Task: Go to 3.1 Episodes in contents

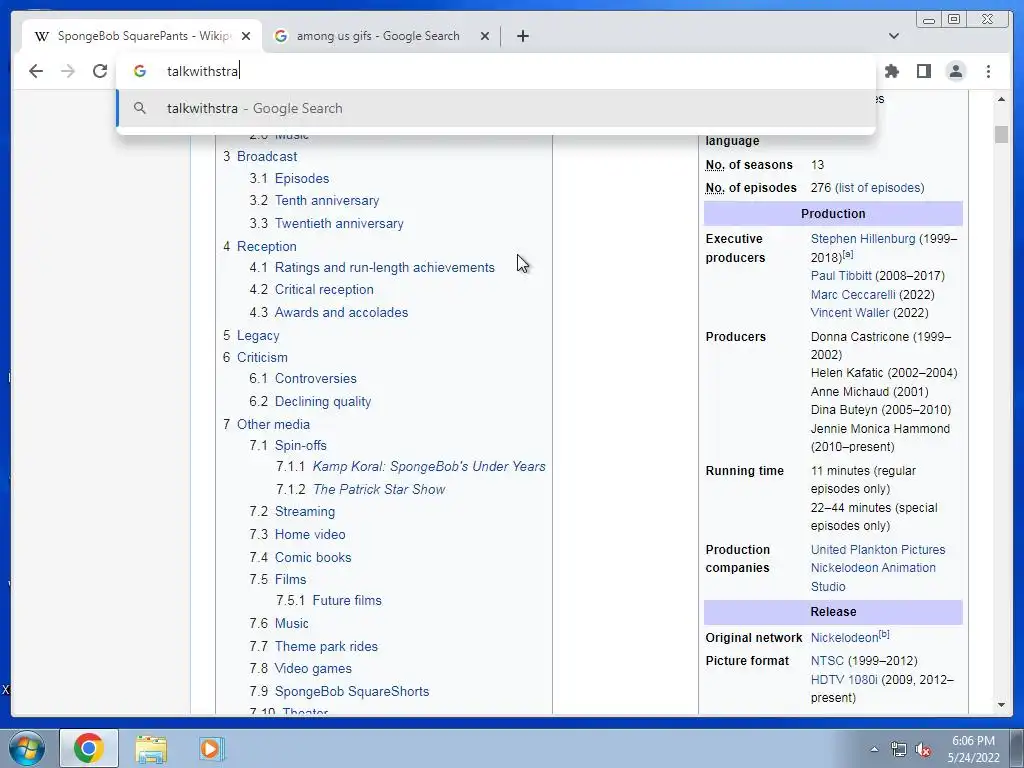Action: click(x=302, y=178)
